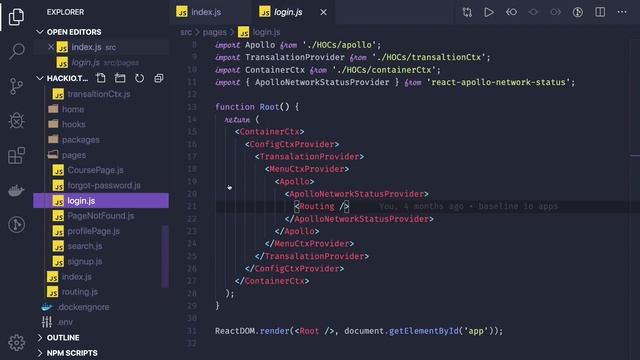The width and height of the screenshot is (640, 360).
Task: Click the explorer panel scrollbar thumb
Action: coord(165,256)
